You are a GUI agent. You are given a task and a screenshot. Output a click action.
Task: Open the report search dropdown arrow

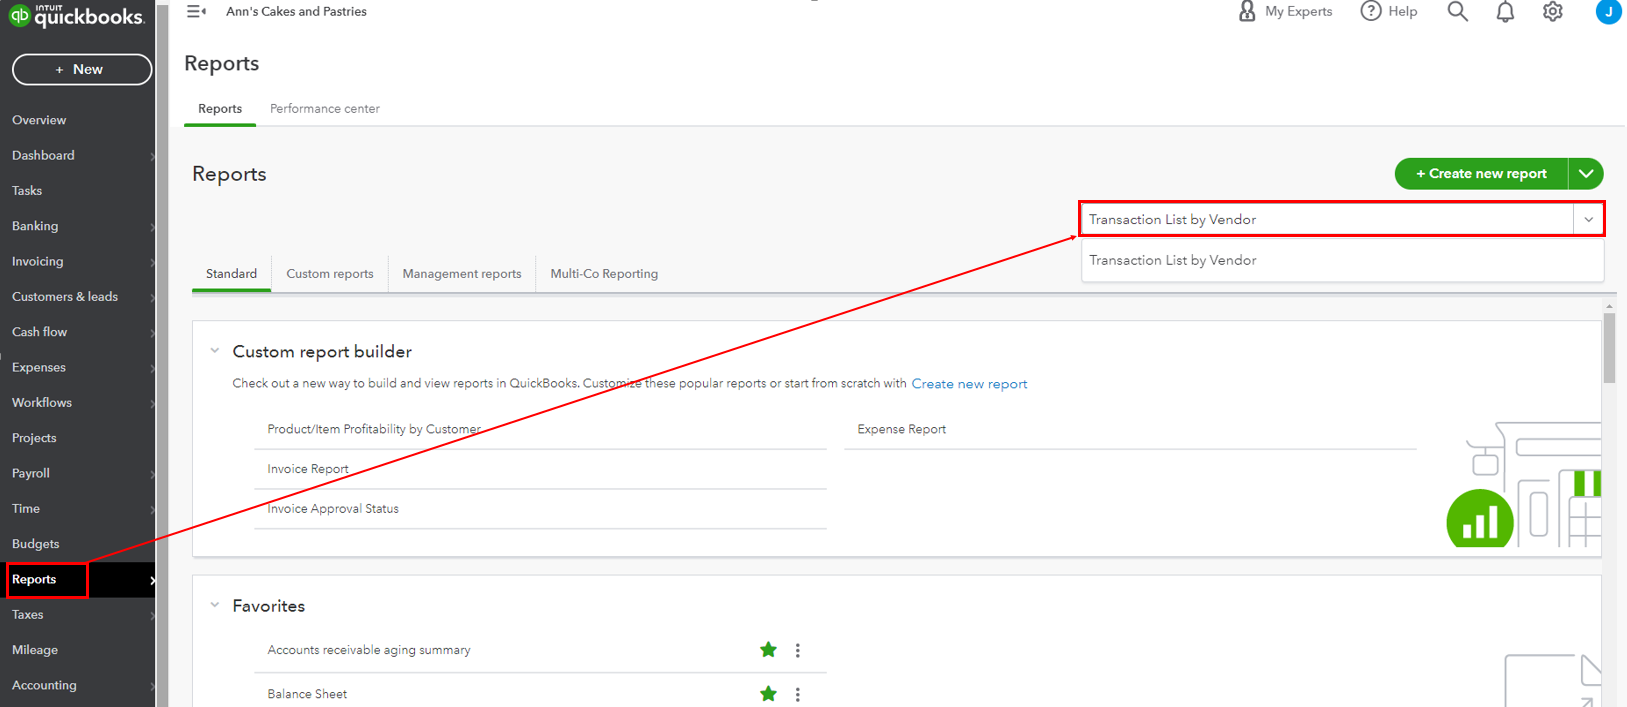click(1589, 219)
